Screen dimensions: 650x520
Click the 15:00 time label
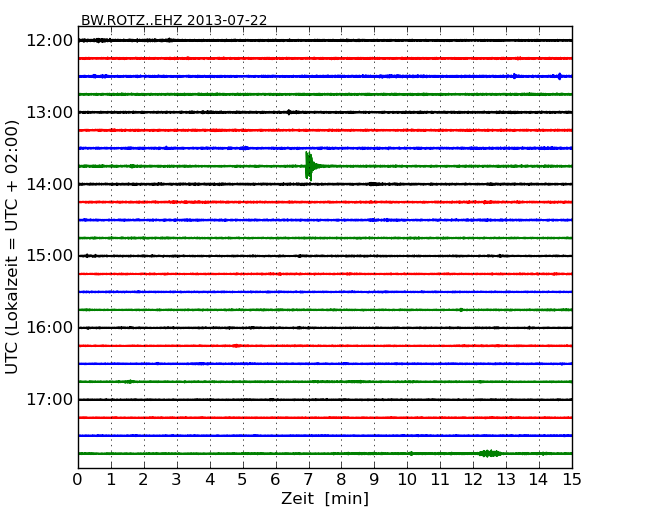point(49,256)
